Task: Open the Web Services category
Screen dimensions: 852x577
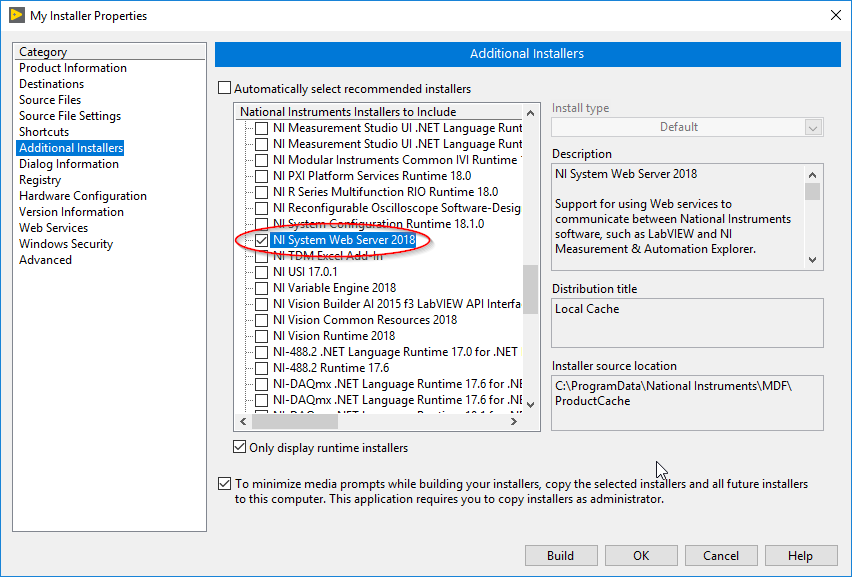Action: tap(53, 228)
